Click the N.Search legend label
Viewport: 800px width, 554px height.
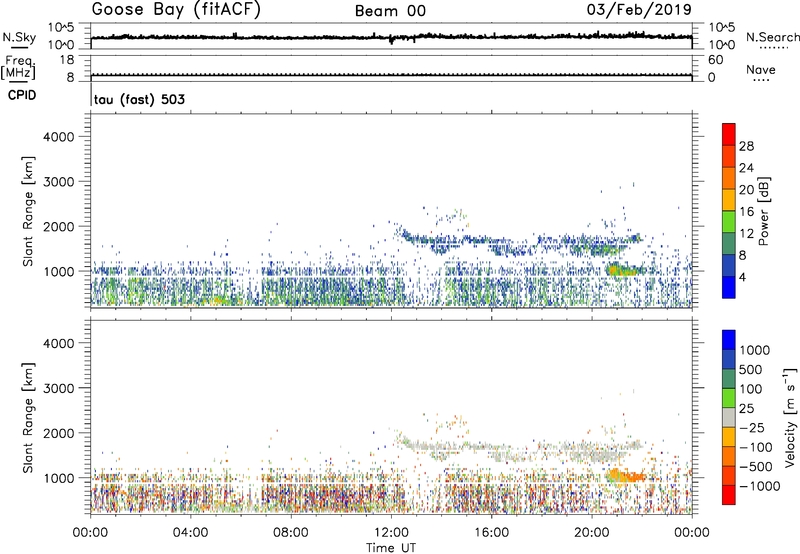click(772, 37)
